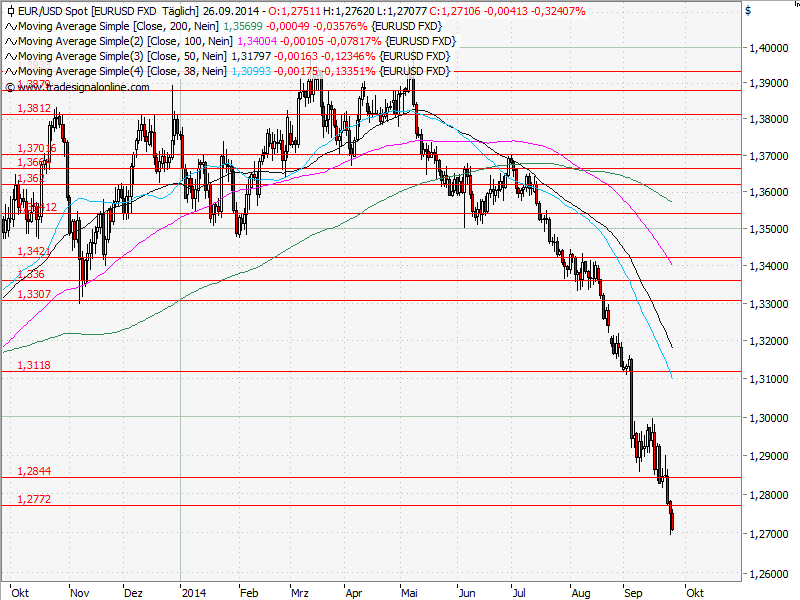
Task: Click the Moving Average Simple(4) line icon
Action: (x=10, y=71)
